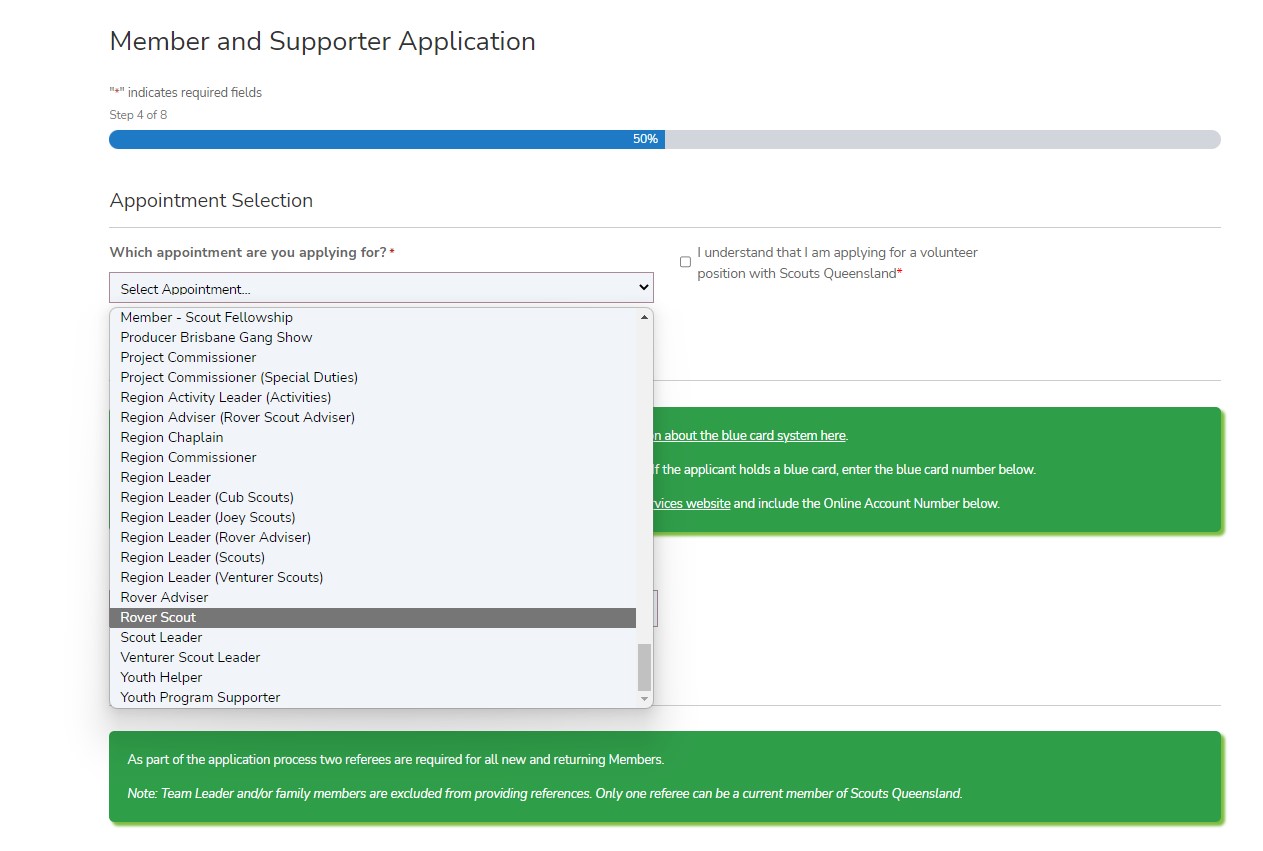
Task: Click dropdown list scroll-up arrow
Action: point(644,316)
